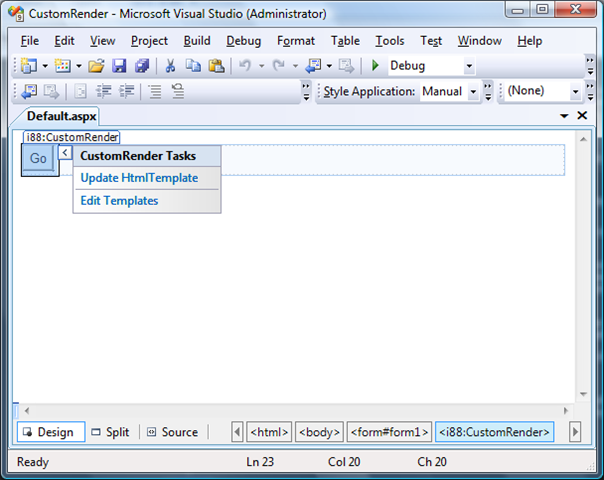Click the Visual Studio title bar icon

(16, 13)
